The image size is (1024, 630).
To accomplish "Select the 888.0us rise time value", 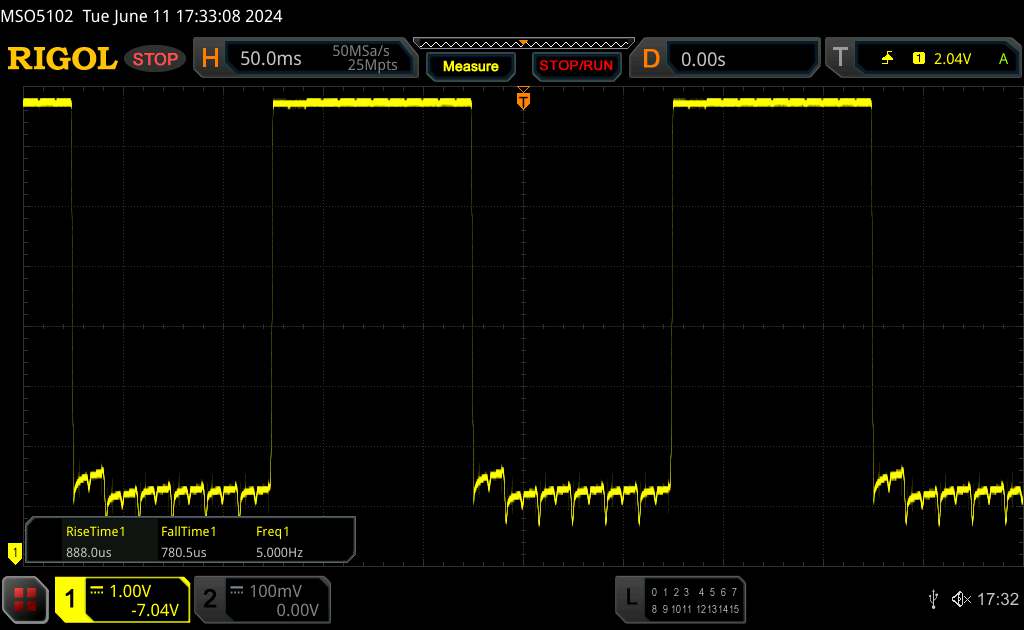I will click(89, 552).
